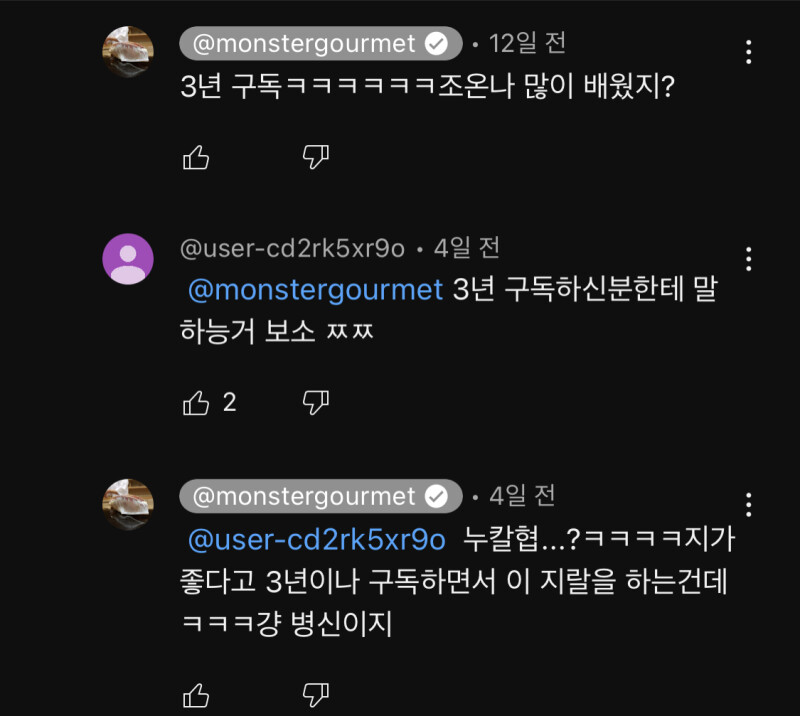Screen dimensions: 800x716
Task: Open purple default avatar of user-cd2rk5xr9o
Action: click(128, 259)
